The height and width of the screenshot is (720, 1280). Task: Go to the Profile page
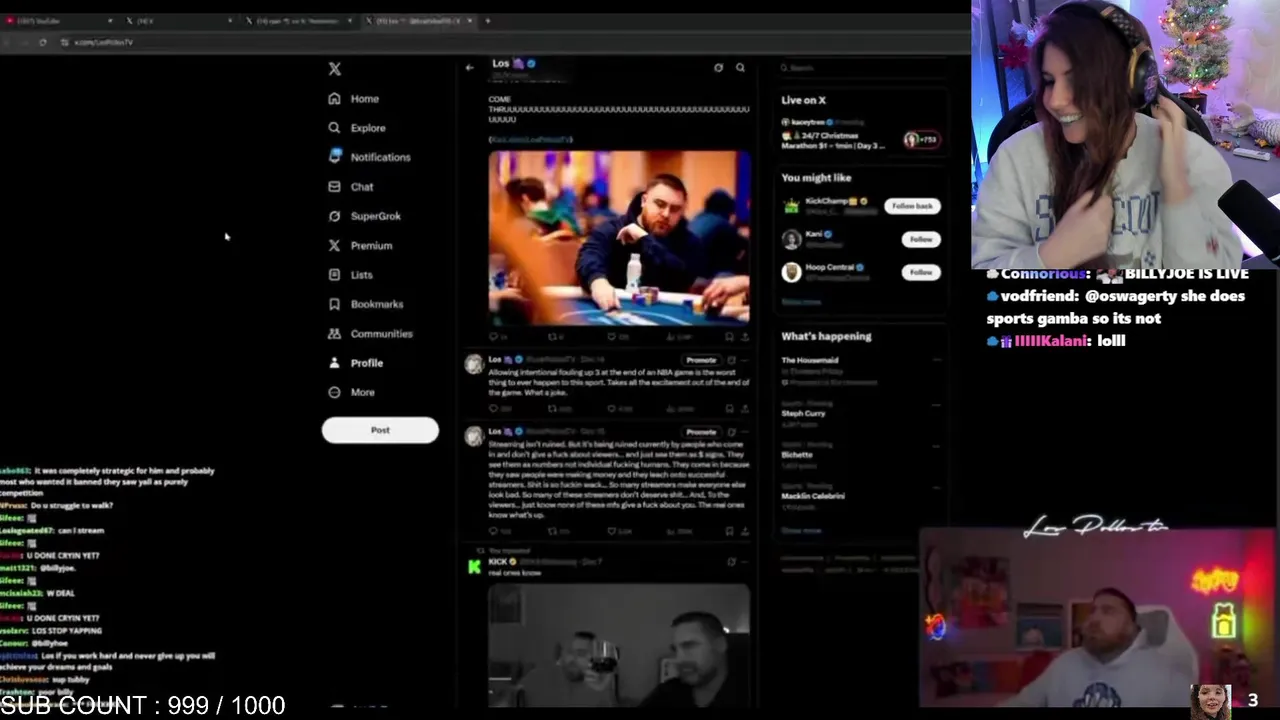coord(356,363)
